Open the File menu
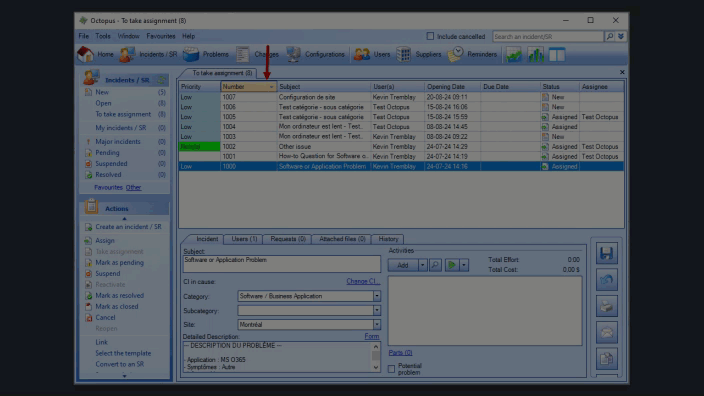Image resolution: width=704 pixels, height=396 pixels. (84, 36)
